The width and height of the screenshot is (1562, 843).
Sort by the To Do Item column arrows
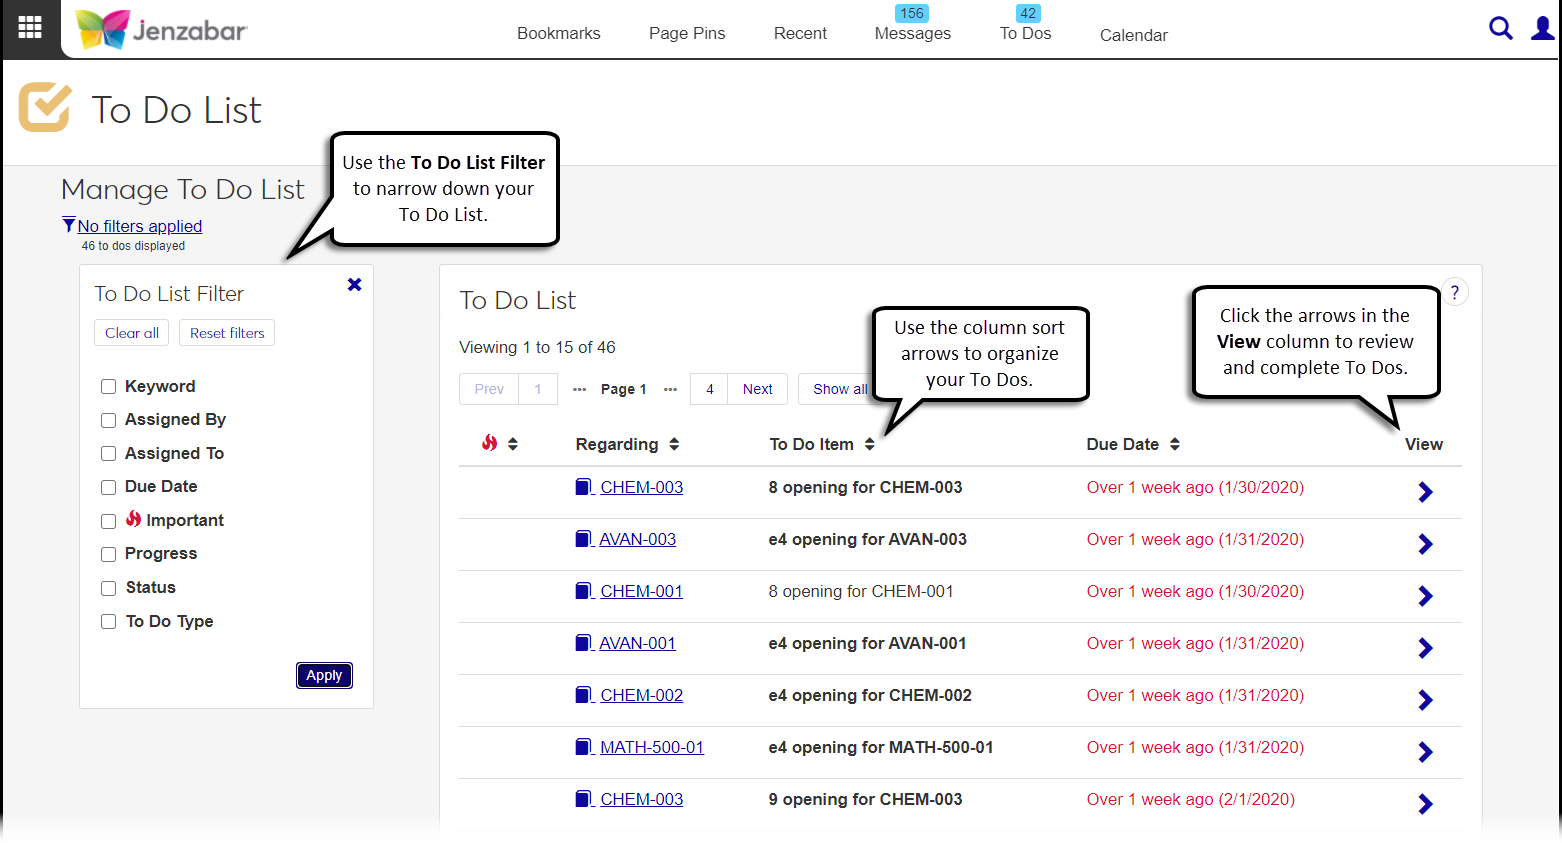(x=870, y=444)
